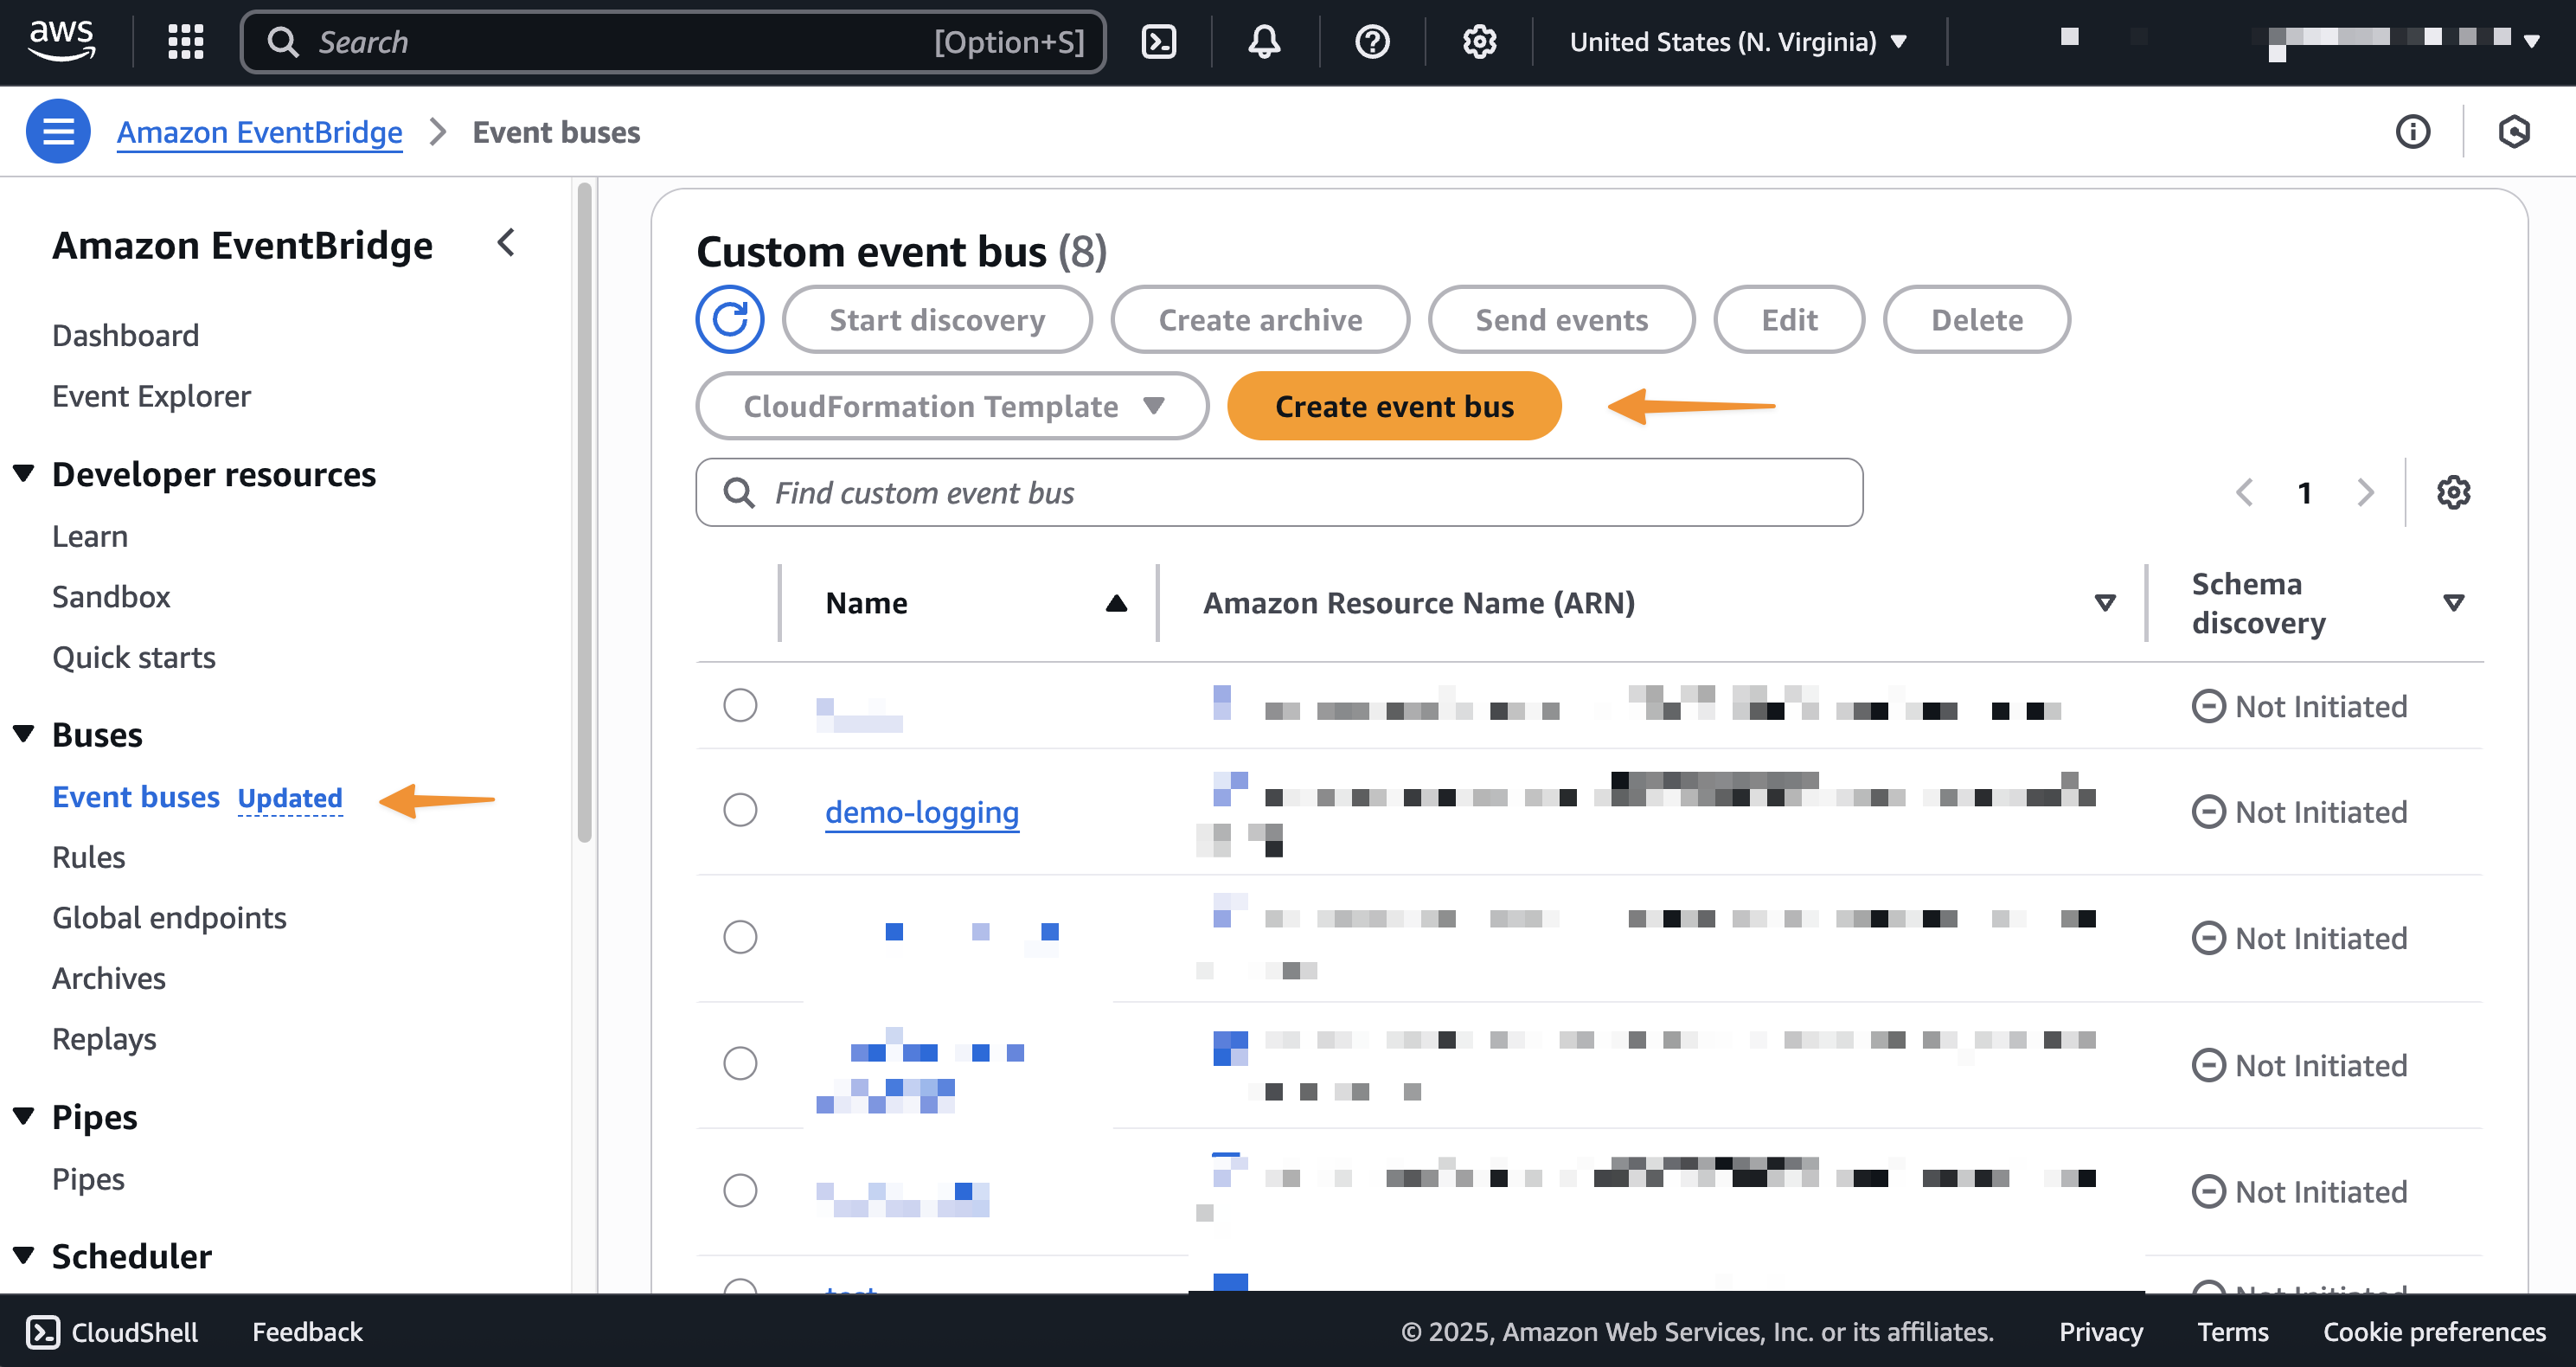Select the demo-logging event bus radio button
The image size is (2576, 1367).
tap(740, 809)
